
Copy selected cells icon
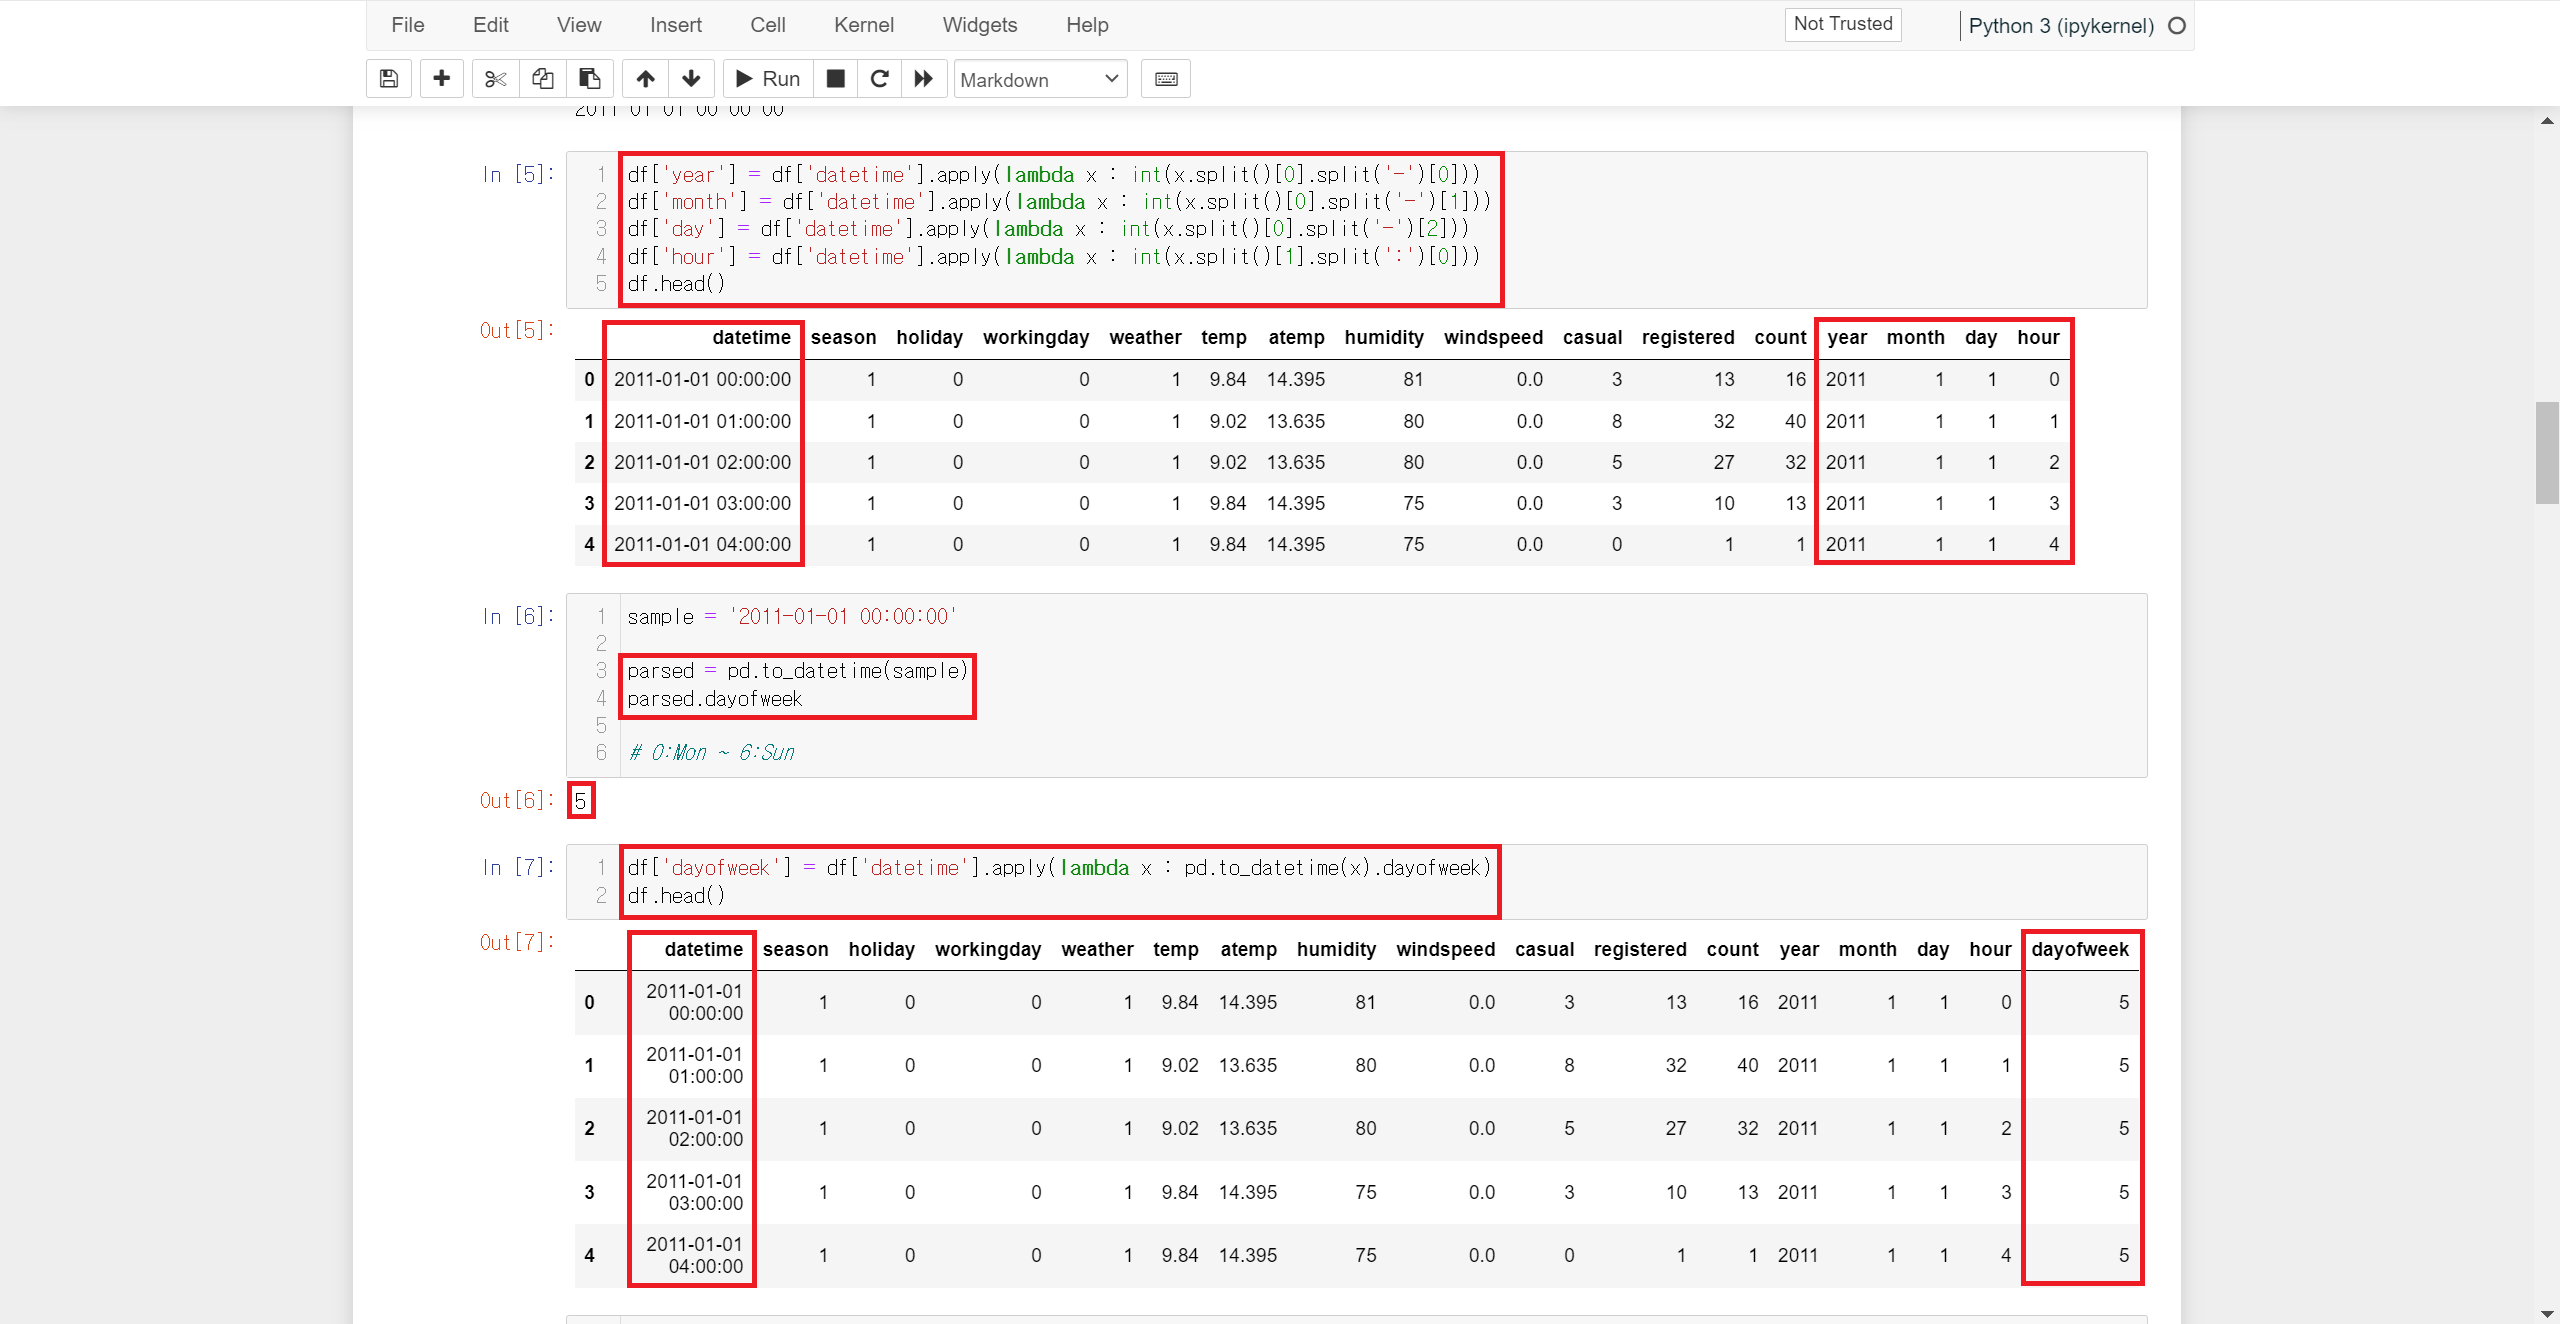click(x=543, y=79)
